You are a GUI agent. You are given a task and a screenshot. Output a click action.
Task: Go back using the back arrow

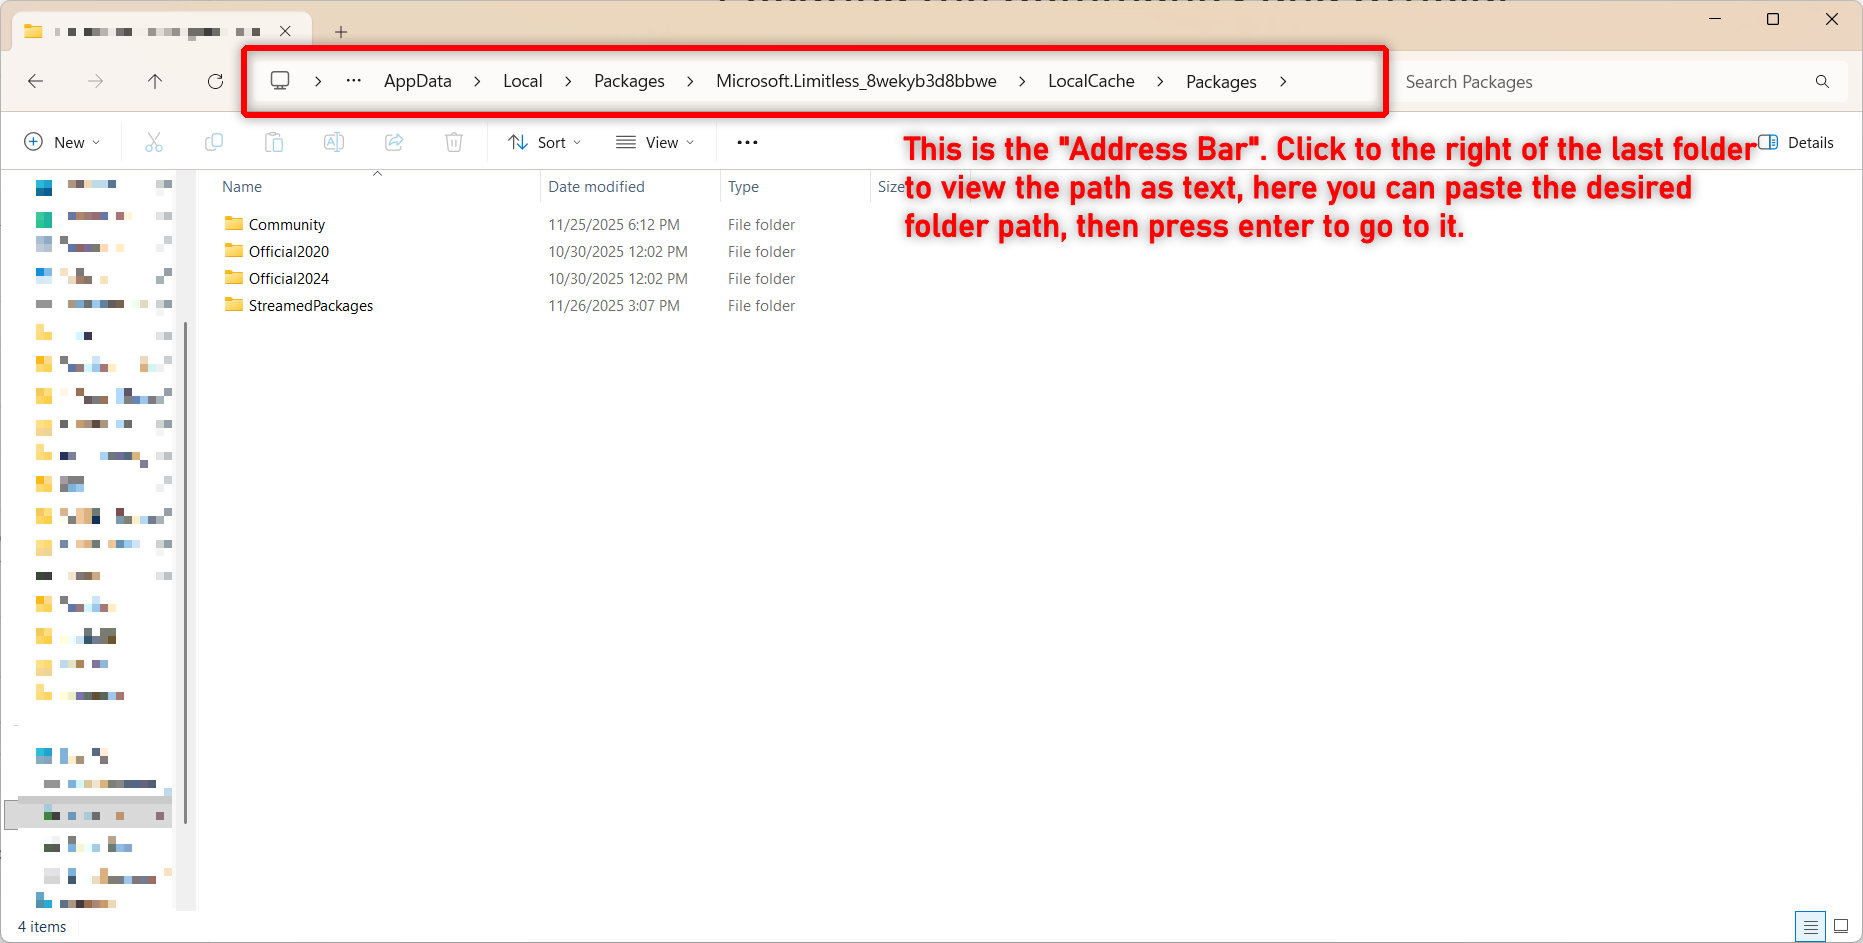click(x=36, y=81)
